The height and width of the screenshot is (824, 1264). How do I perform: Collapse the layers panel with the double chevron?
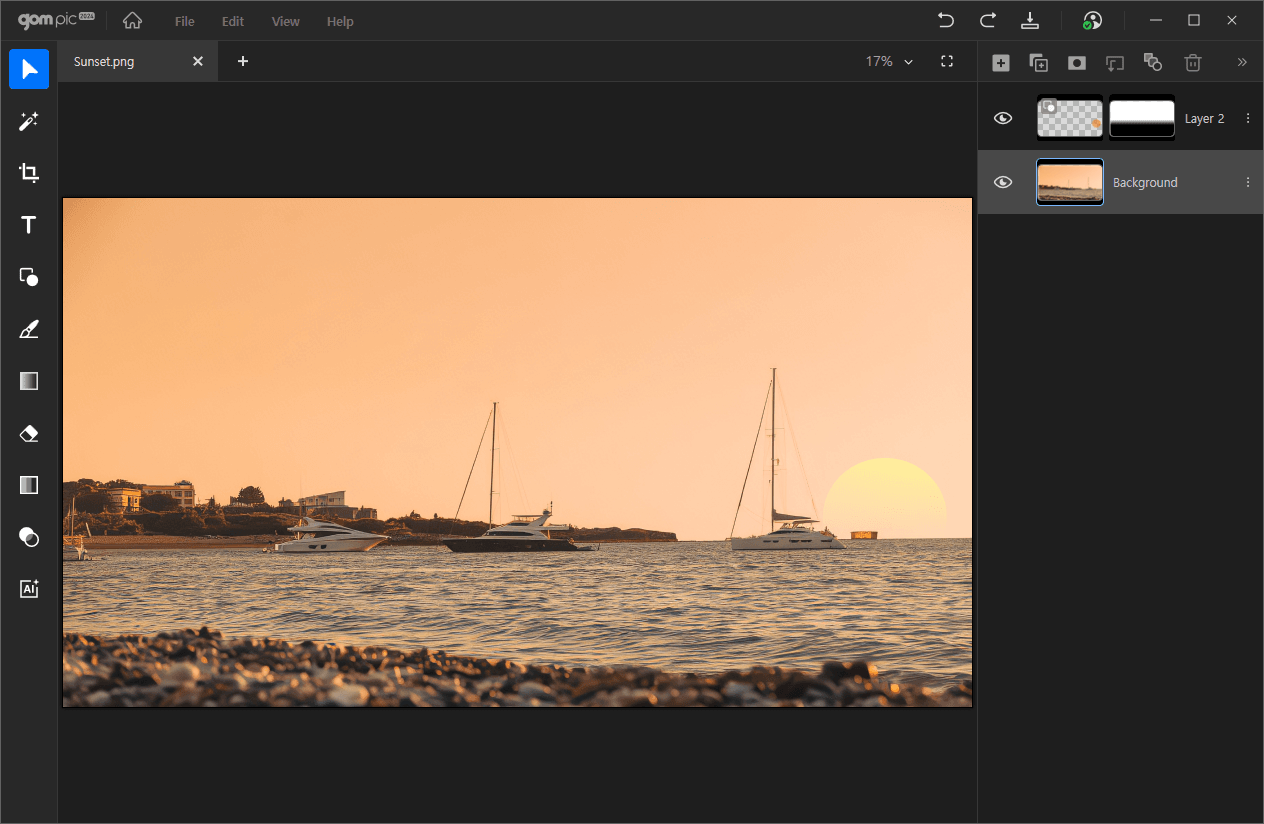click(1242, 62)
